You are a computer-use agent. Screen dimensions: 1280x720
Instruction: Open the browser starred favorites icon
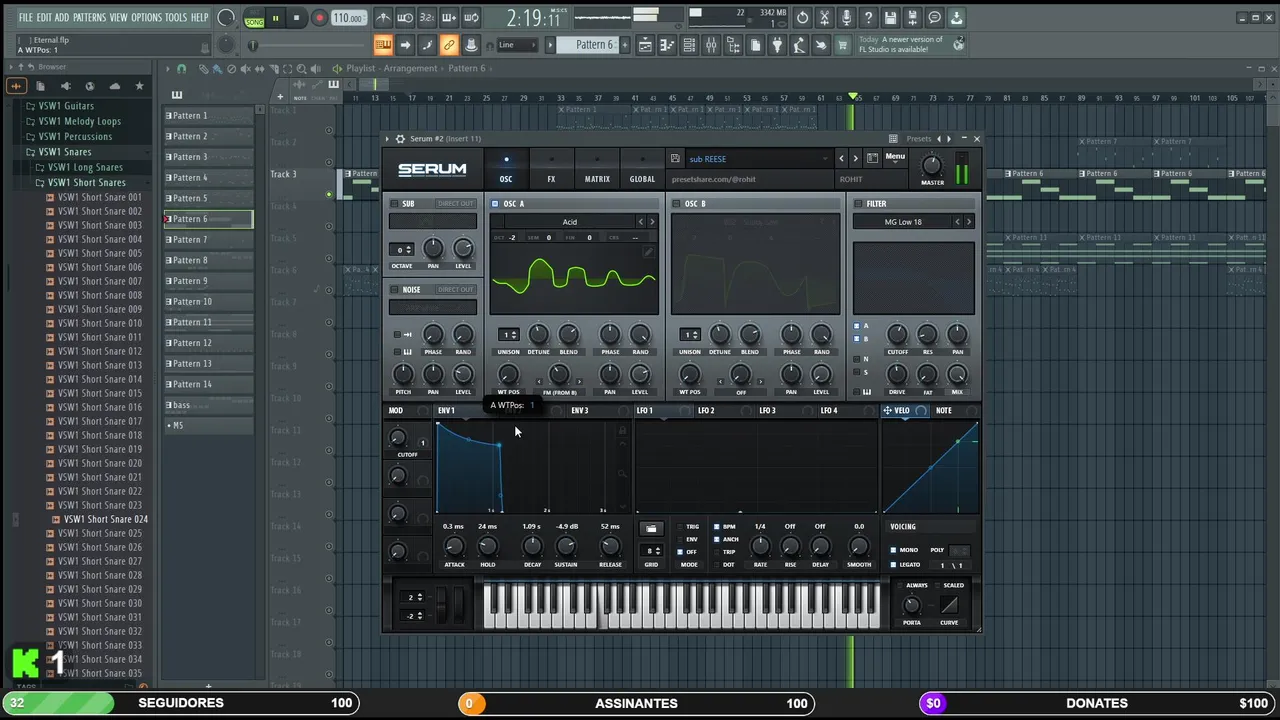click(139, 86)
